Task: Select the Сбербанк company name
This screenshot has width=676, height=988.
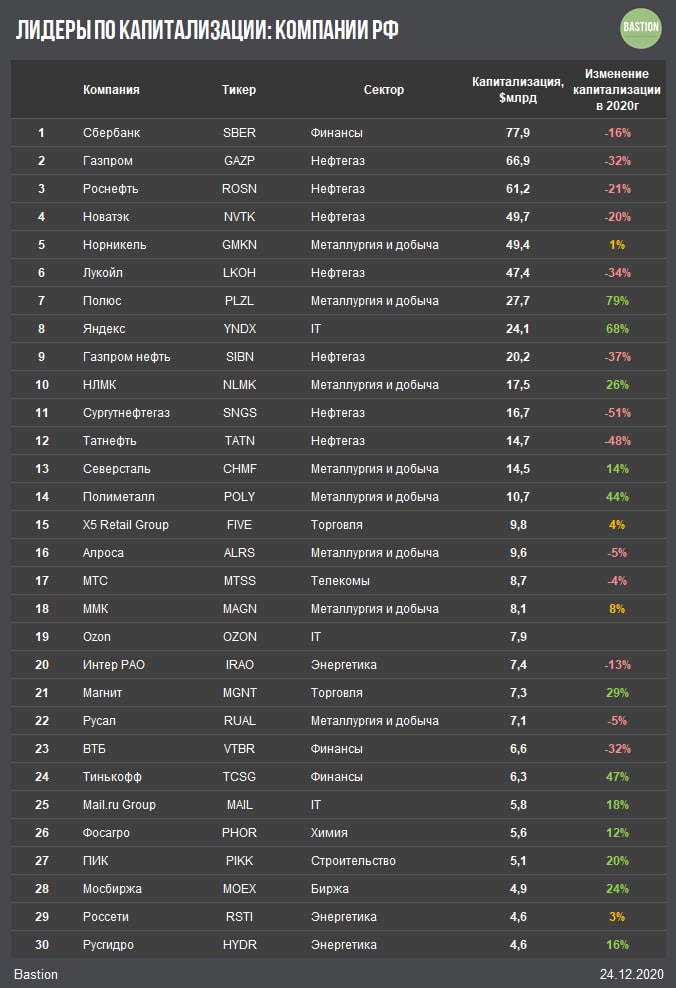Action: pos(111,133)
